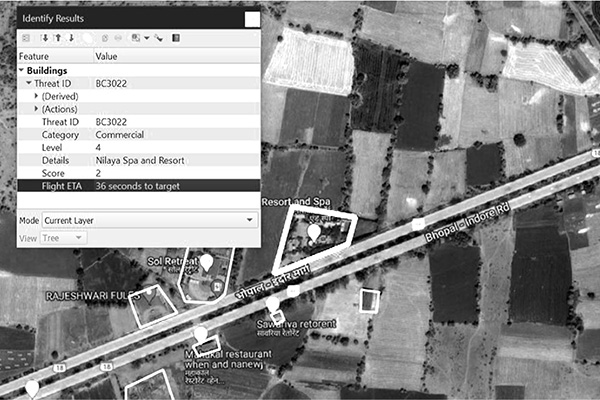
Task: Click the Help icon in Identify toolbar
Action: (176, 38)
